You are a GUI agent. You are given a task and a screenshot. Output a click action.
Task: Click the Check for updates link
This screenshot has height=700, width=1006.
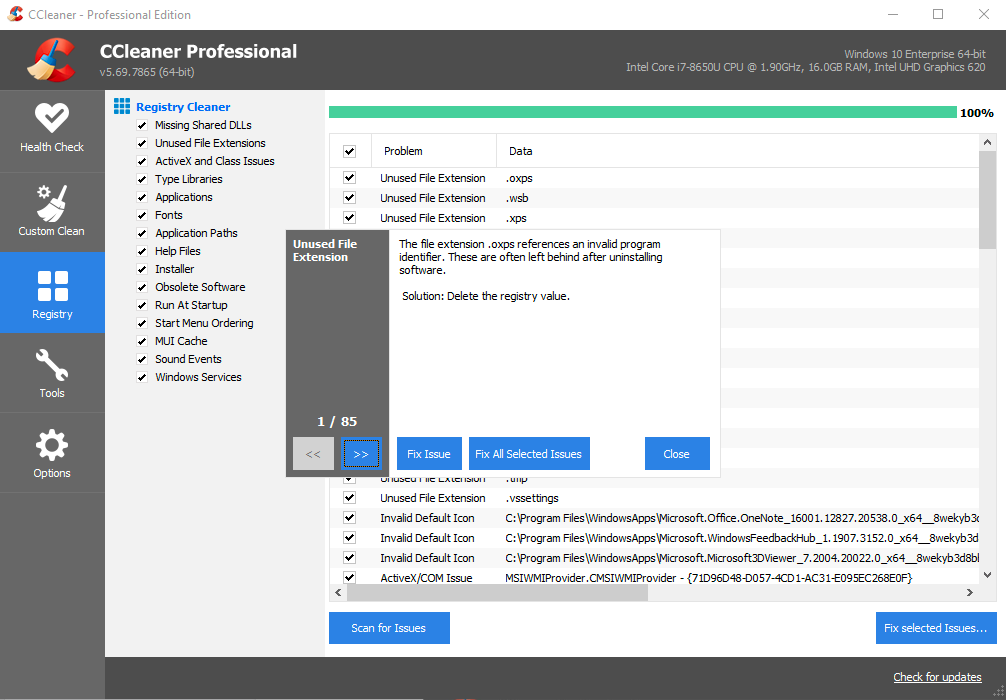tap(937, 677)
